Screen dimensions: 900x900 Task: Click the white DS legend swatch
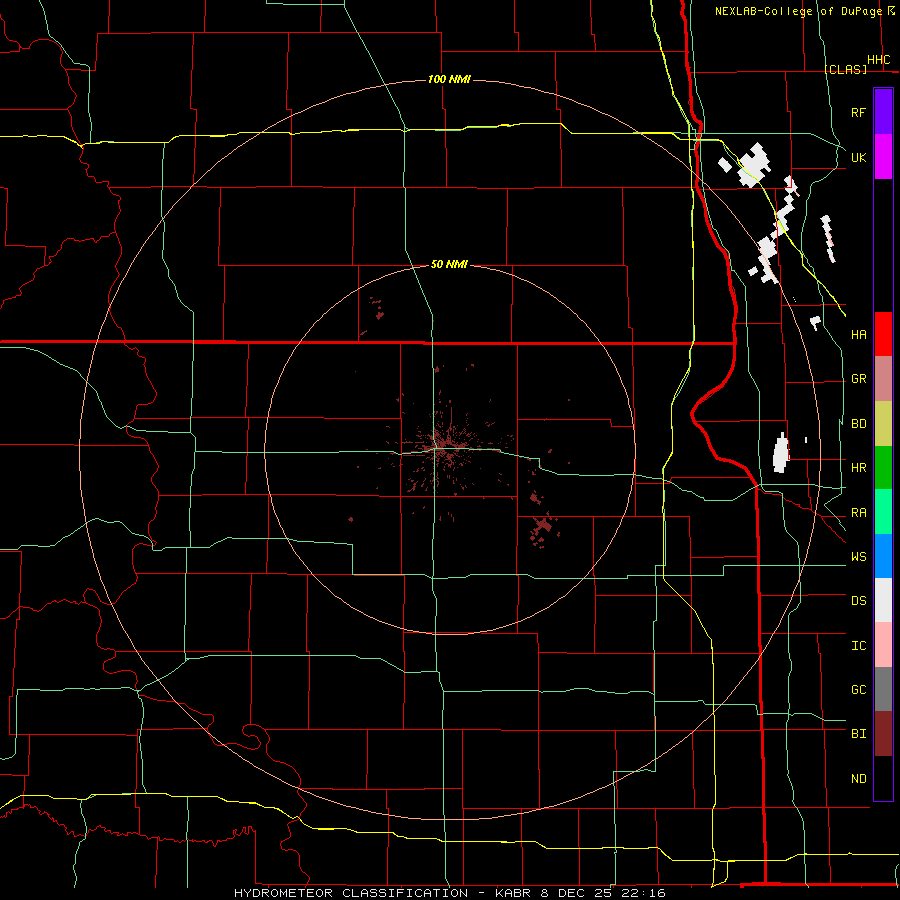[x=883, y=600]
